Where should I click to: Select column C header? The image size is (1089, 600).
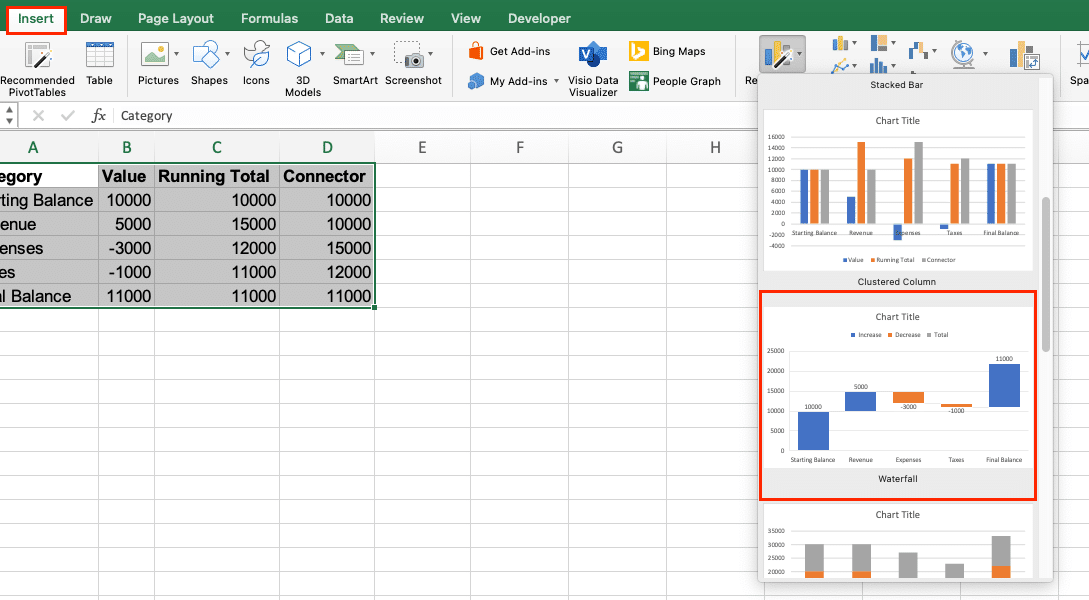tap(217, 147)
